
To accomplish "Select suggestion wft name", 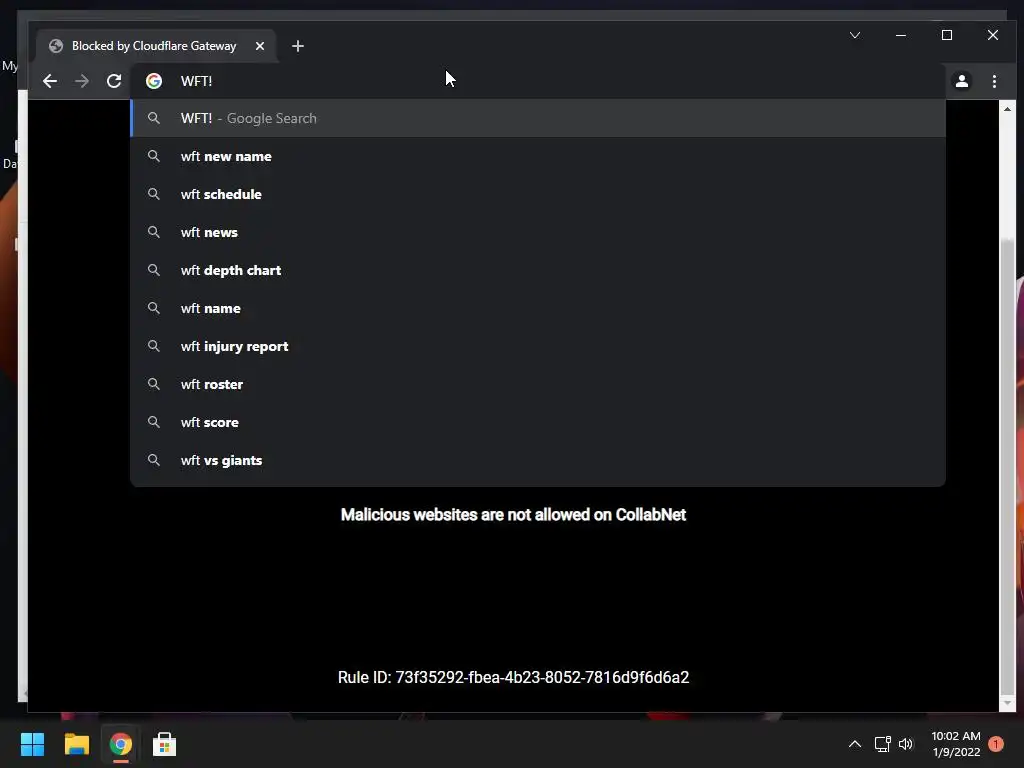I will (x=538, y=308).
